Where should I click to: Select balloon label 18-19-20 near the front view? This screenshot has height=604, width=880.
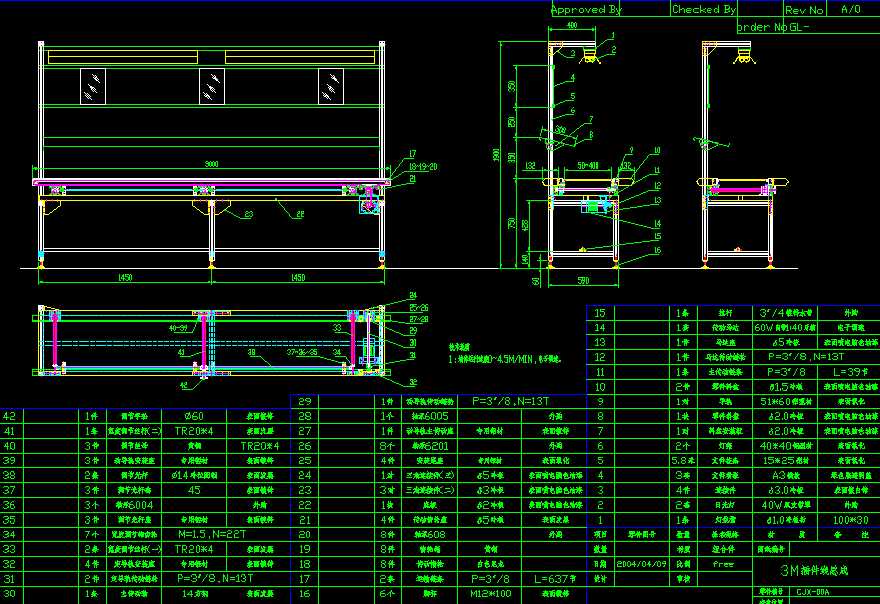(423, 167)
